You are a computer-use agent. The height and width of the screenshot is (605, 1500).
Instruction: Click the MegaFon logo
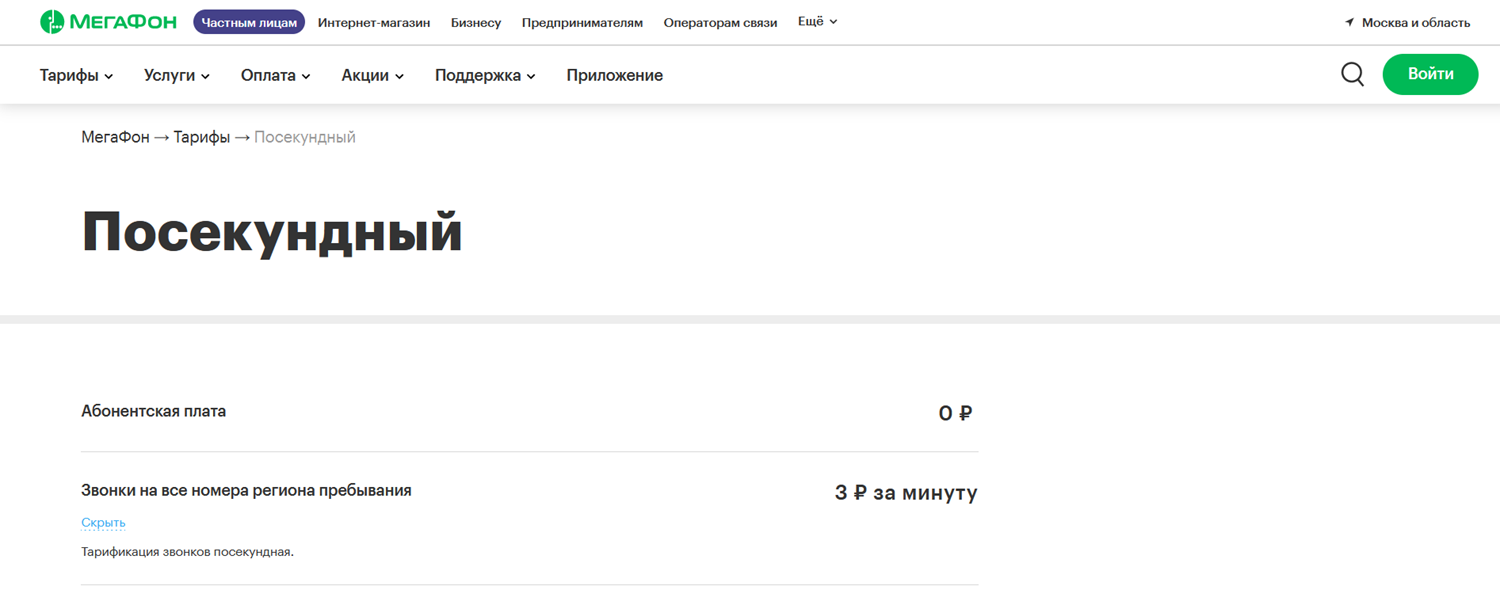pyautogui.click(x=110, y=22)
